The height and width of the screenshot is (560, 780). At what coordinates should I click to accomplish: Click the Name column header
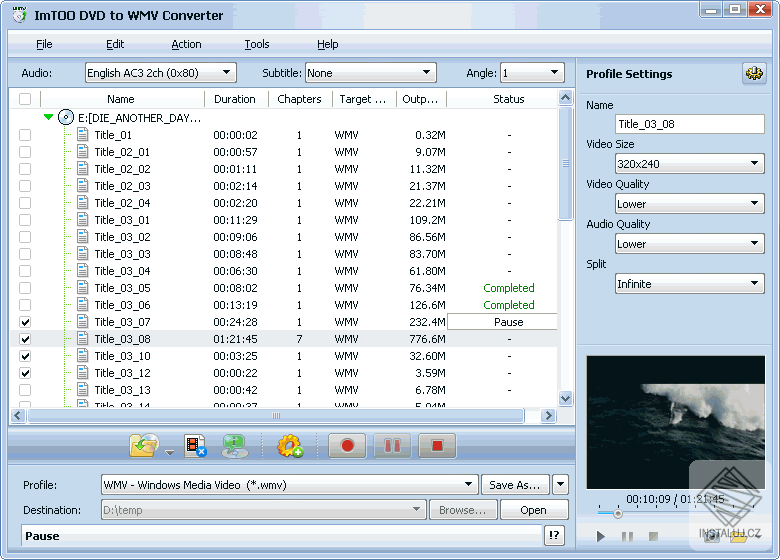pos(121,99)
